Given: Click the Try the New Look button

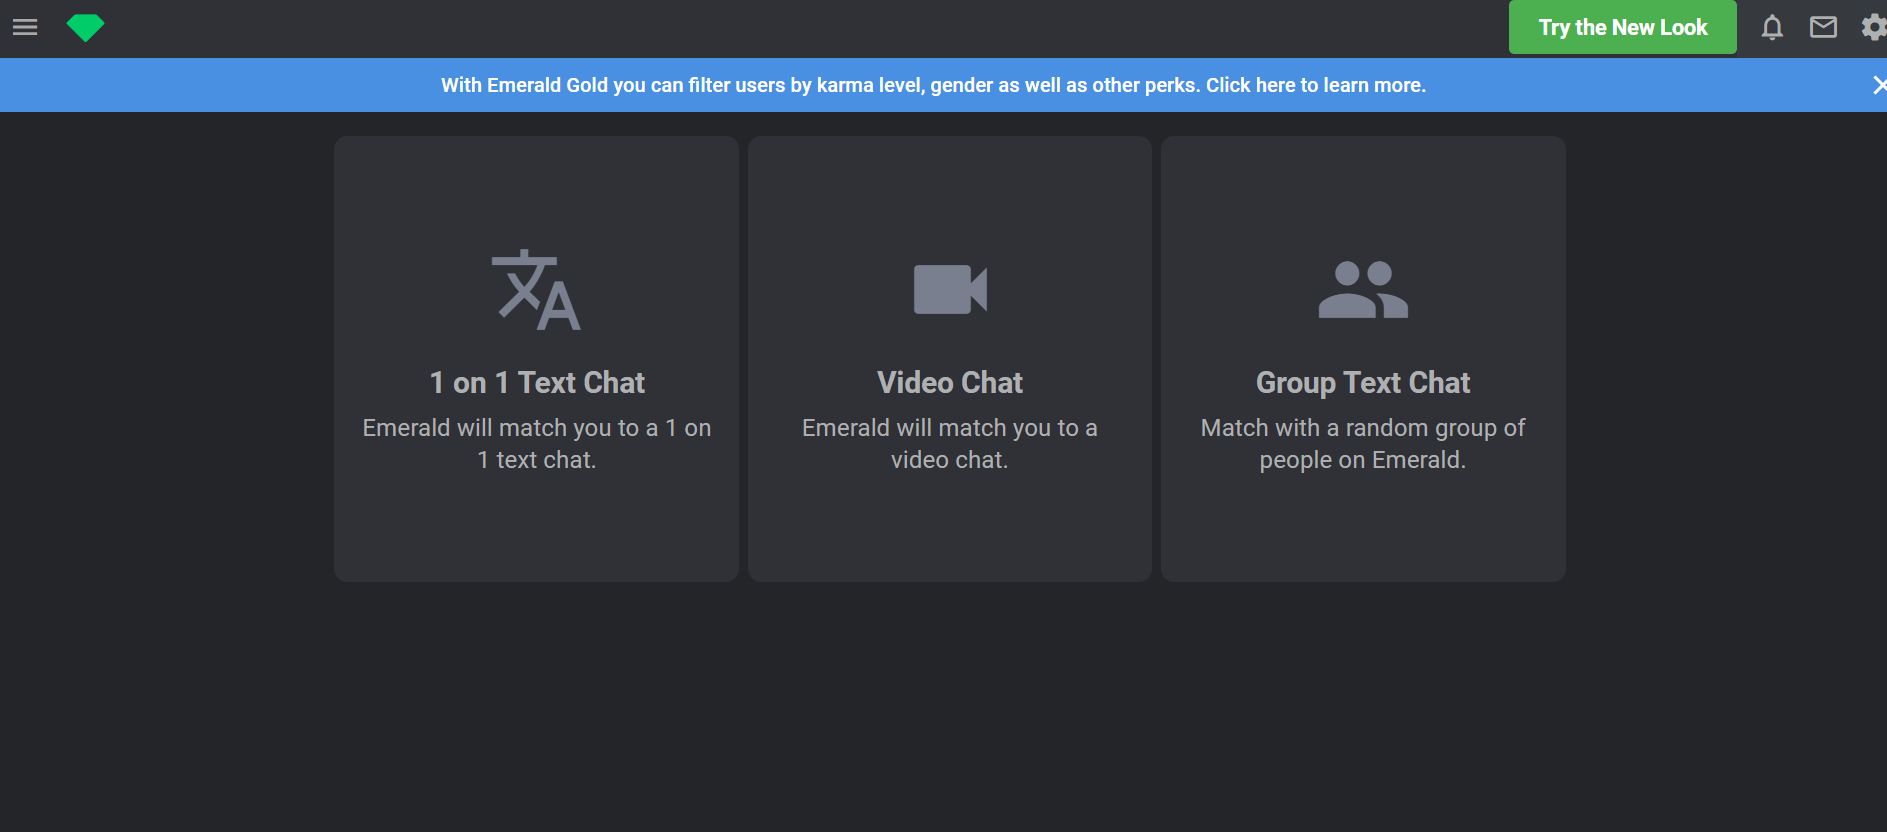Looking at the screenshot, I should pos(1622,27).
